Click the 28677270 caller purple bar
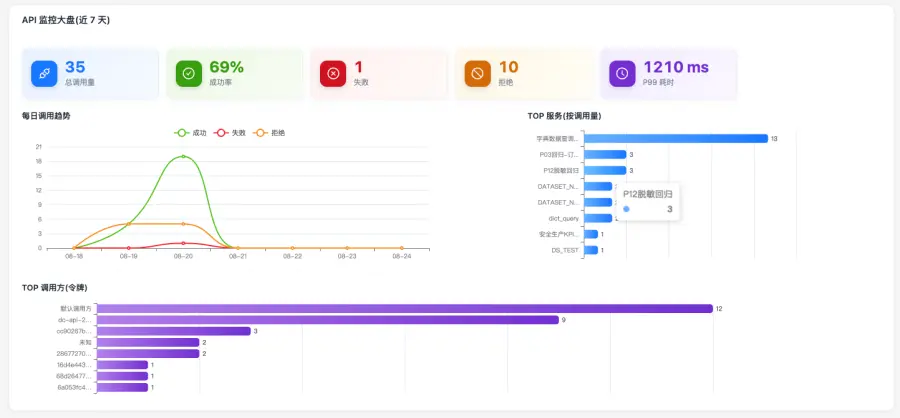 coord(148,354)
